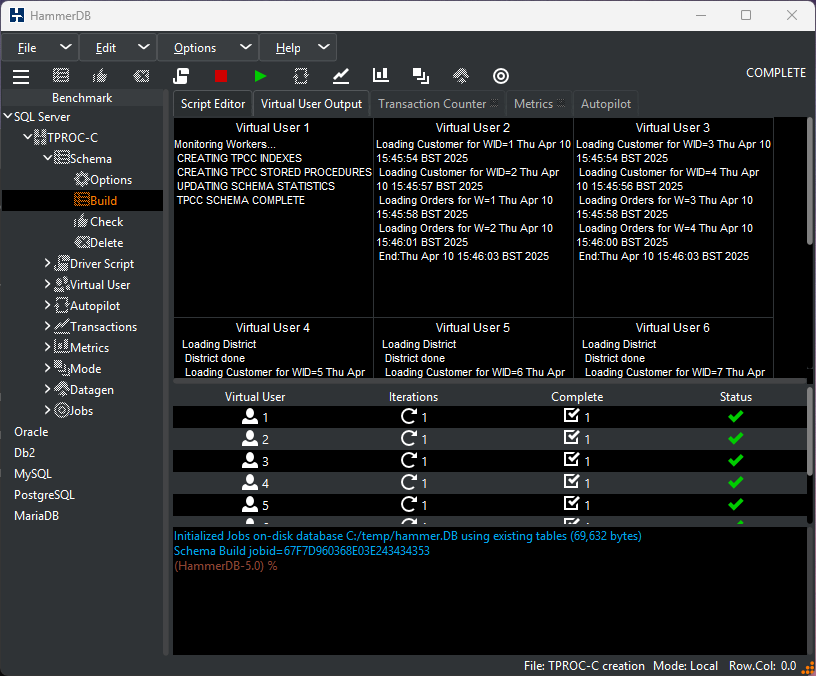816x676 pixels.
Task: Click Virtual User 1 person icon
Action: (x=250, y=416)
